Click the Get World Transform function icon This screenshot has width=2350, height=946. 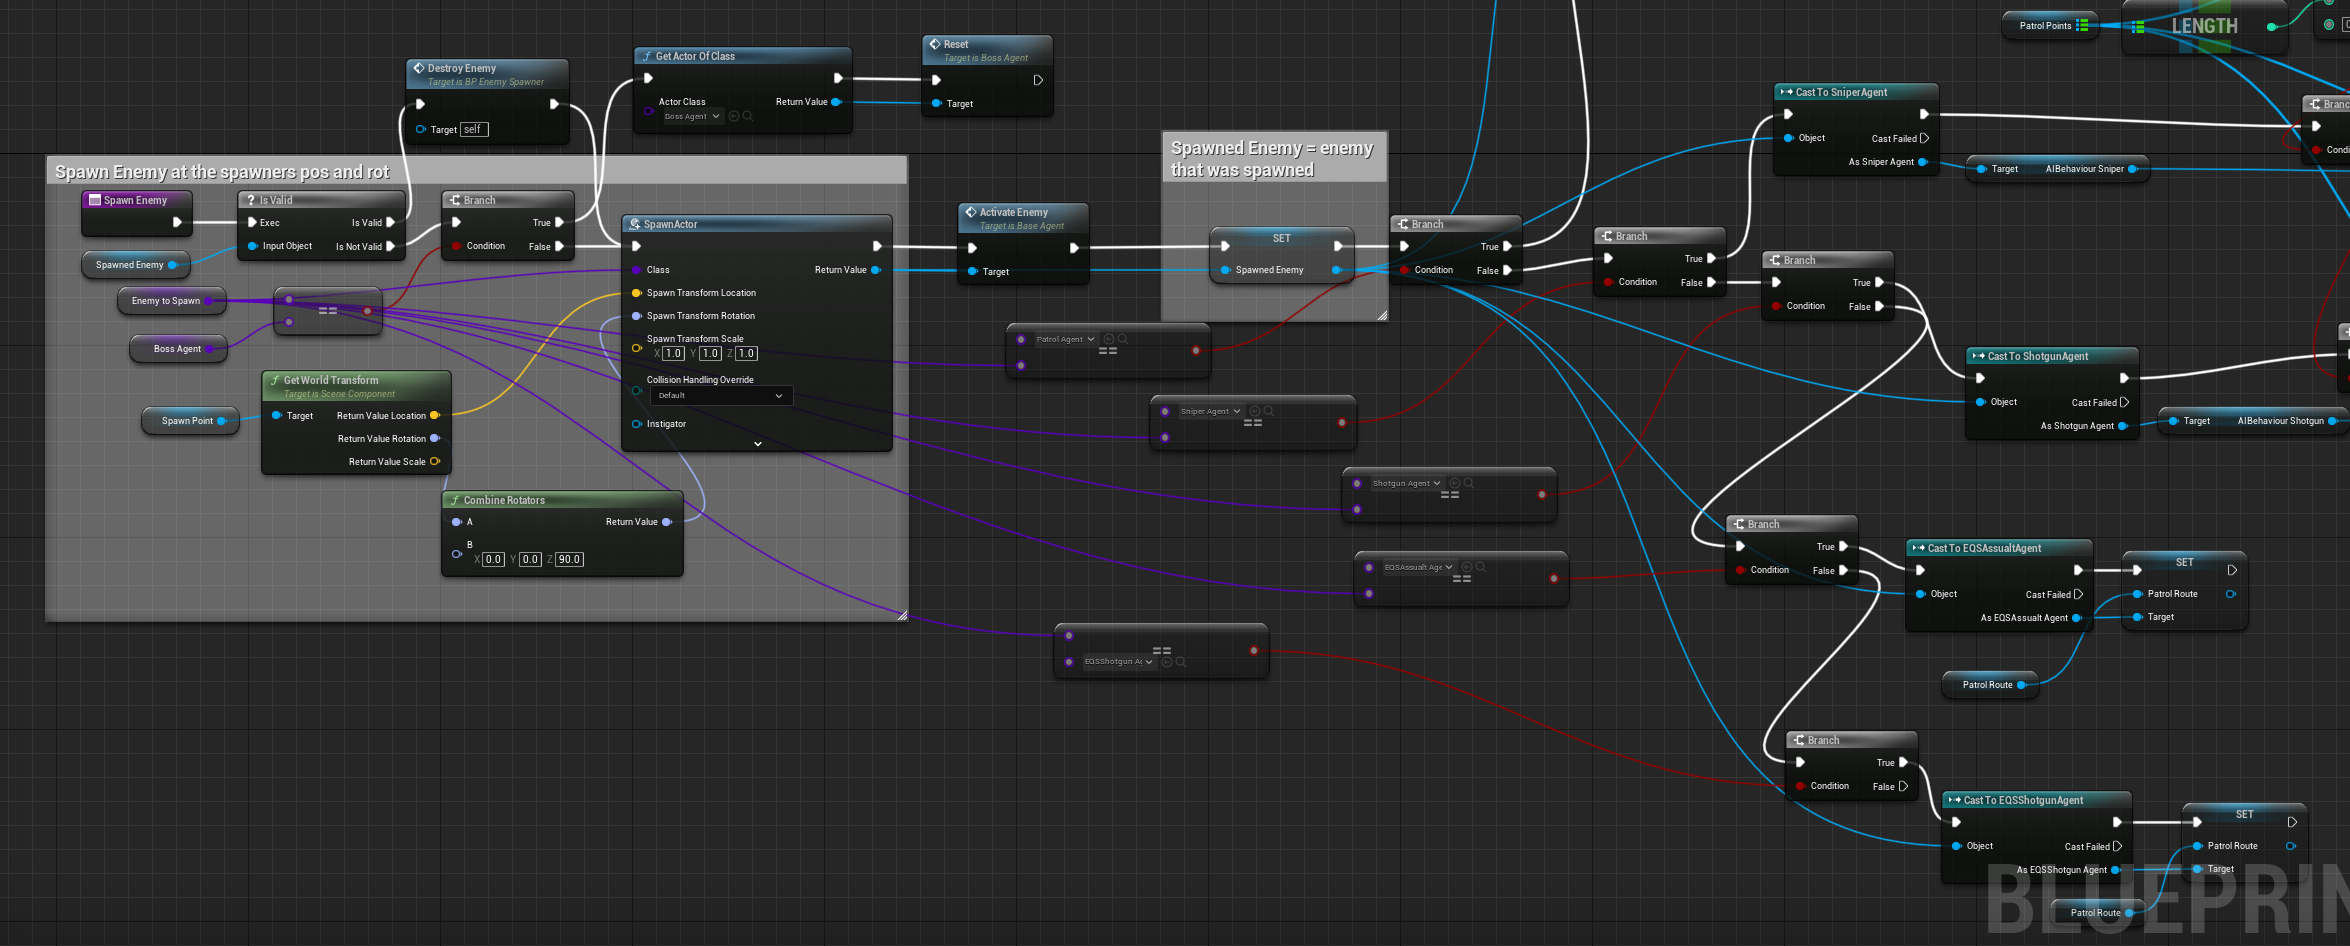tap(275, 380)
